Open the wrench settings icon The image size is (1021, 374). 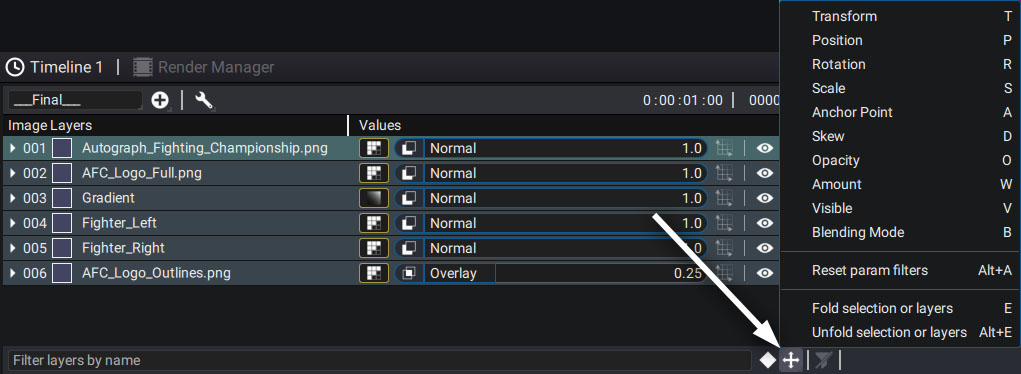point(204,100)
